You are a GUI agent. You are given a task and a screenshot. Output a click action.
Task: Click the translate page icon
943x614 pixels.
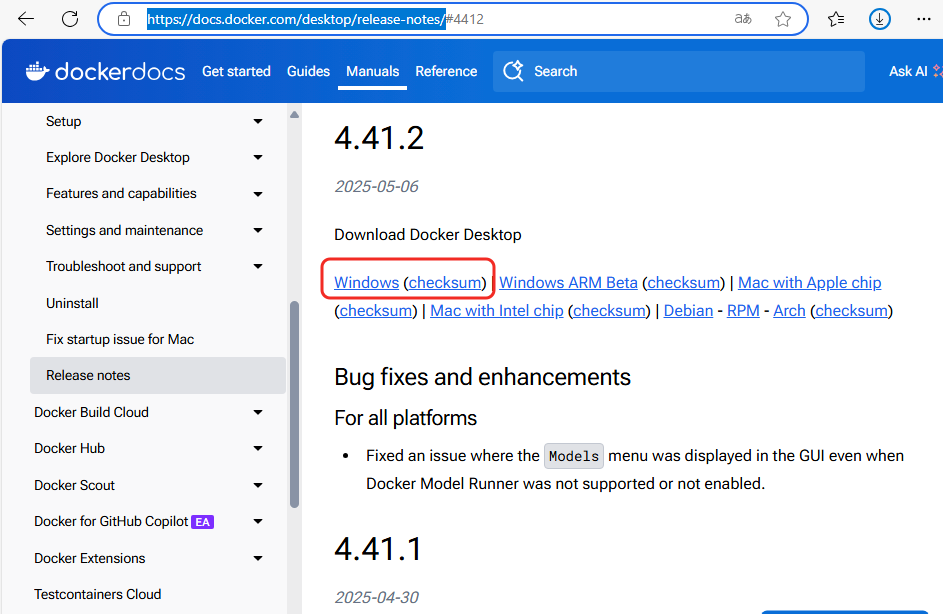coord(742,19)
